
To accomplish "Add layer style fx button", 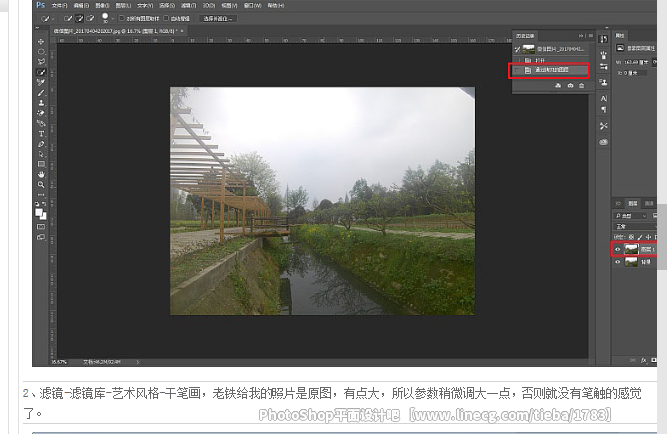I will click(x=644, y=360).
